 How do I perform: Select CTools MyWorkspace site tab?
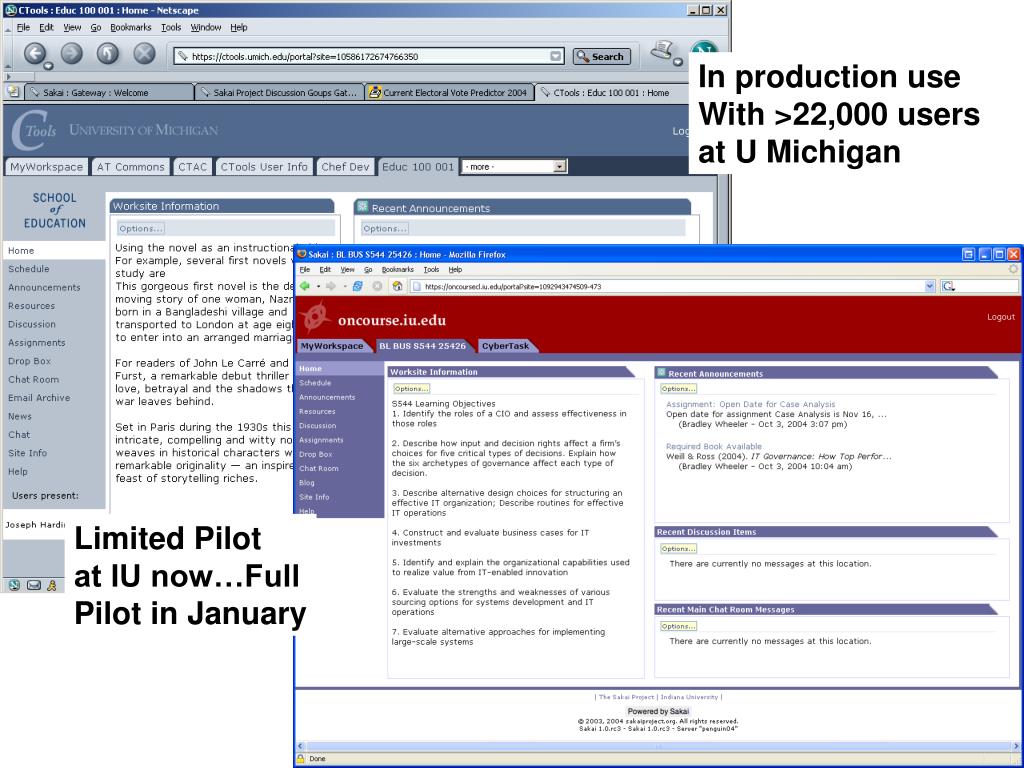tap(46, 167)
